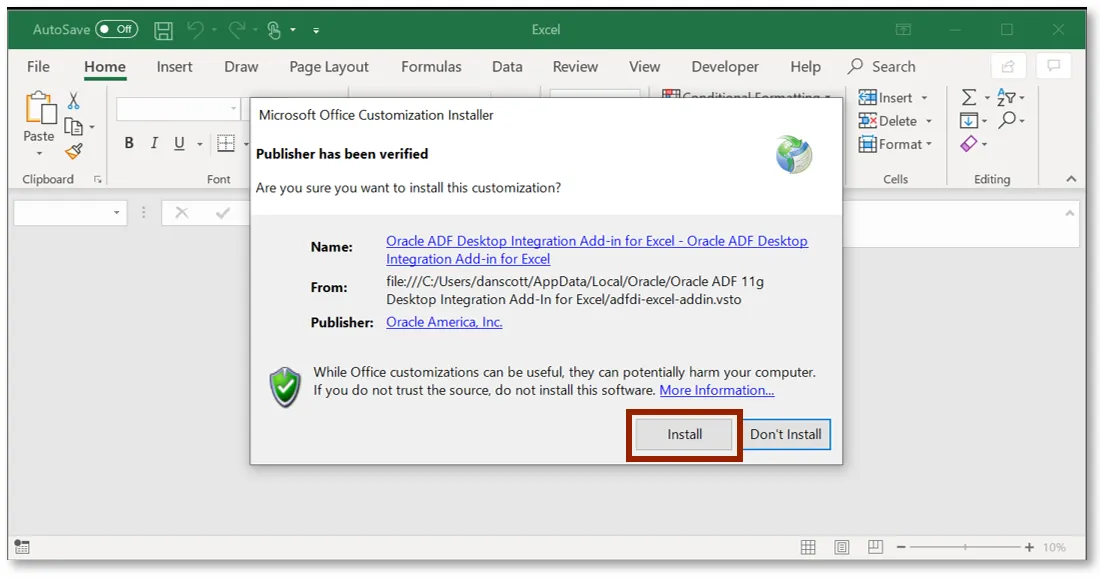The image size is (1100, 586).
Task: Switch to Page Break Preview icon
Action: point(875,547)
